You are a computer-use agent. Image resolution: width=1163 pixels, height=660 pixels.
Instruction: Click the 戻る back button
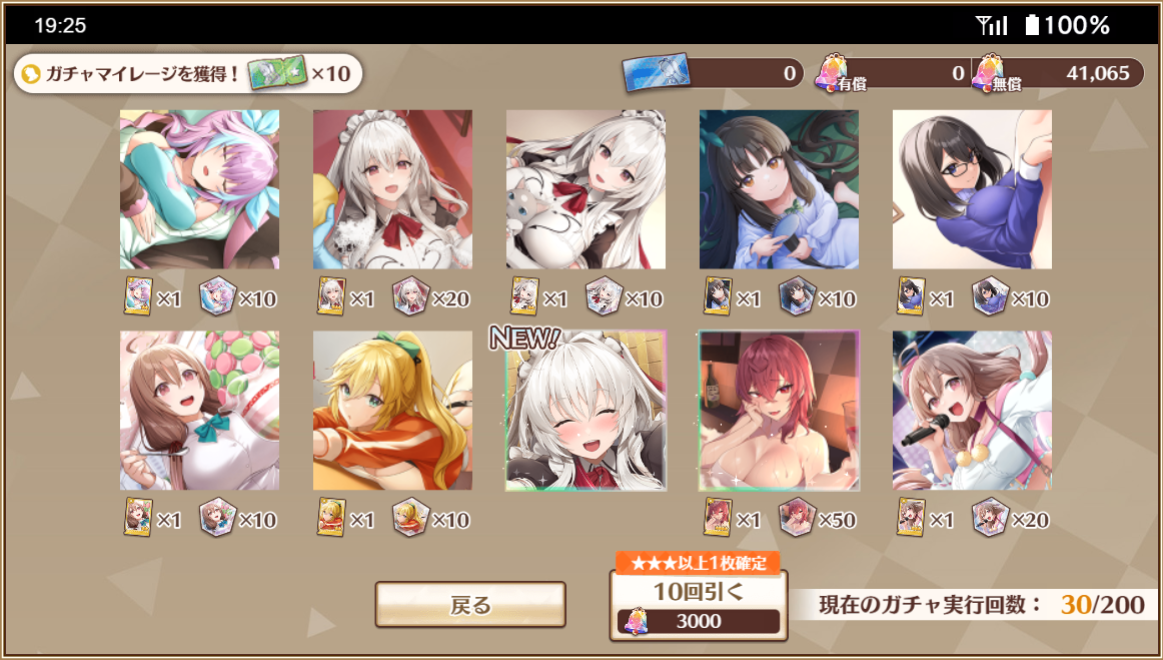tap(470, 604)
